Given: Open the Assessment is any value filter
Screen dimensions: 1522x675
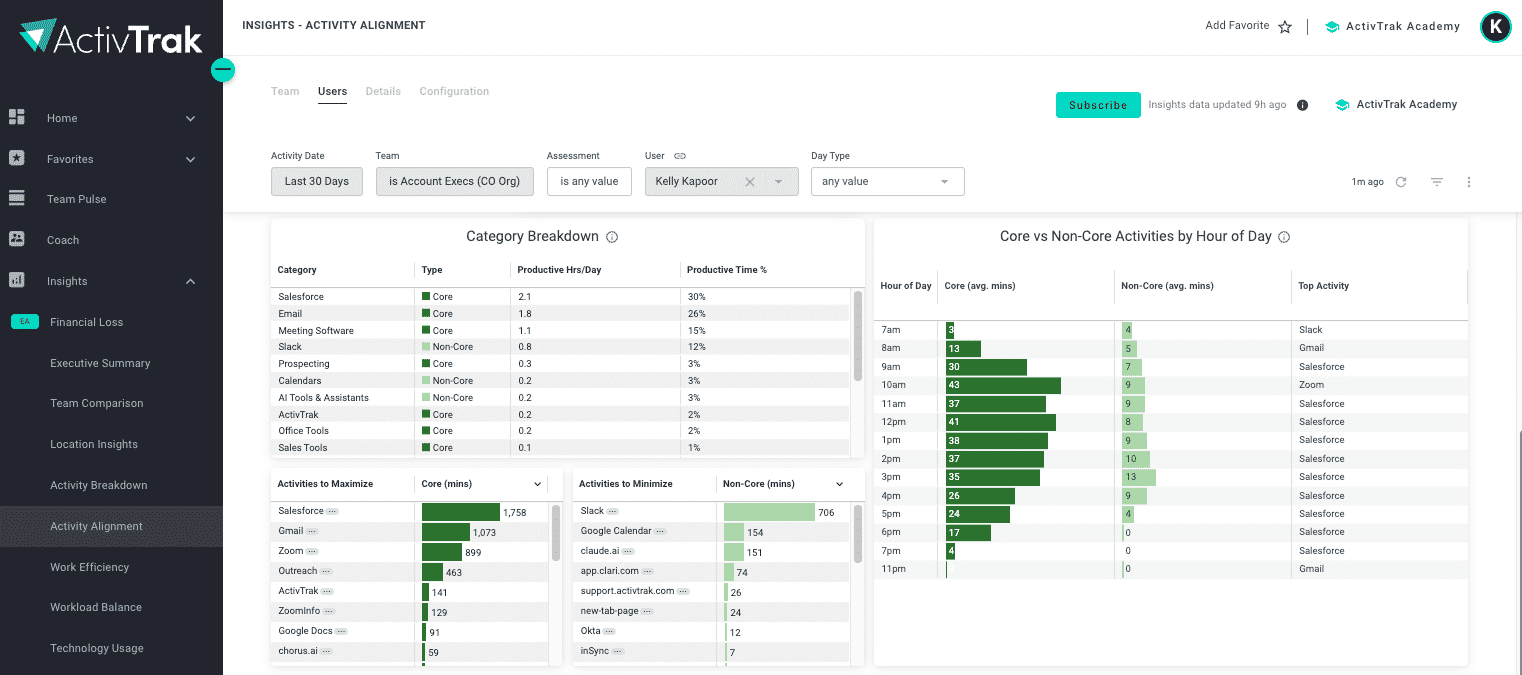Looking at the screenshot, I should point(590,182).
